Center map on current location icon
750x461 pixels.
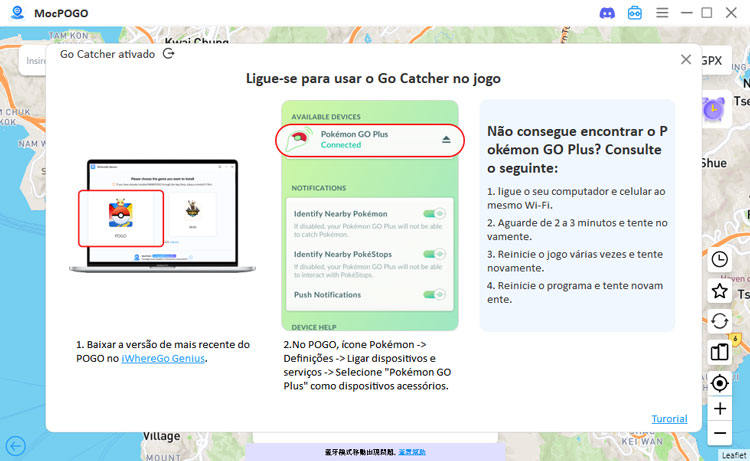click(x=719, y=383)
